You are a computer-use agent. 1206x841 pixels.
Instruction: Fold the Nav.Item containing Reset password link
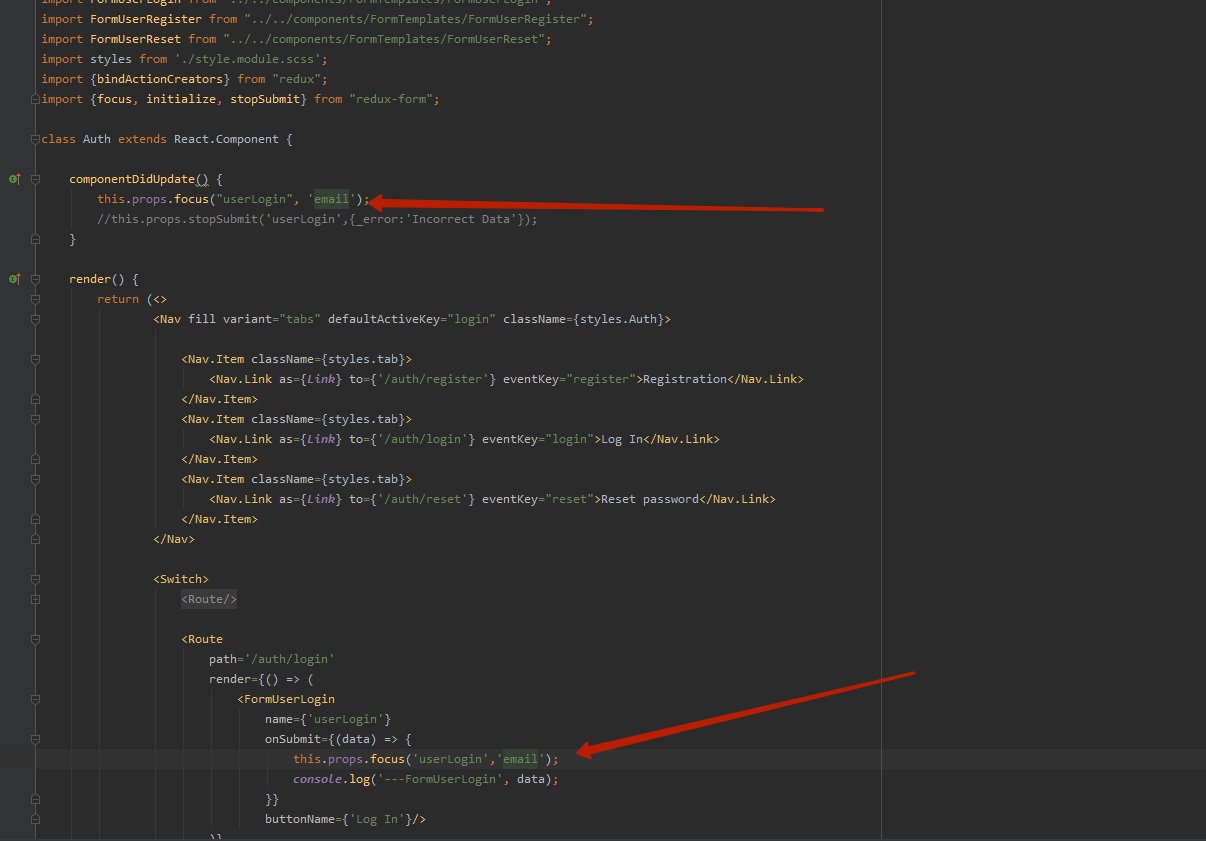point(35,479)
